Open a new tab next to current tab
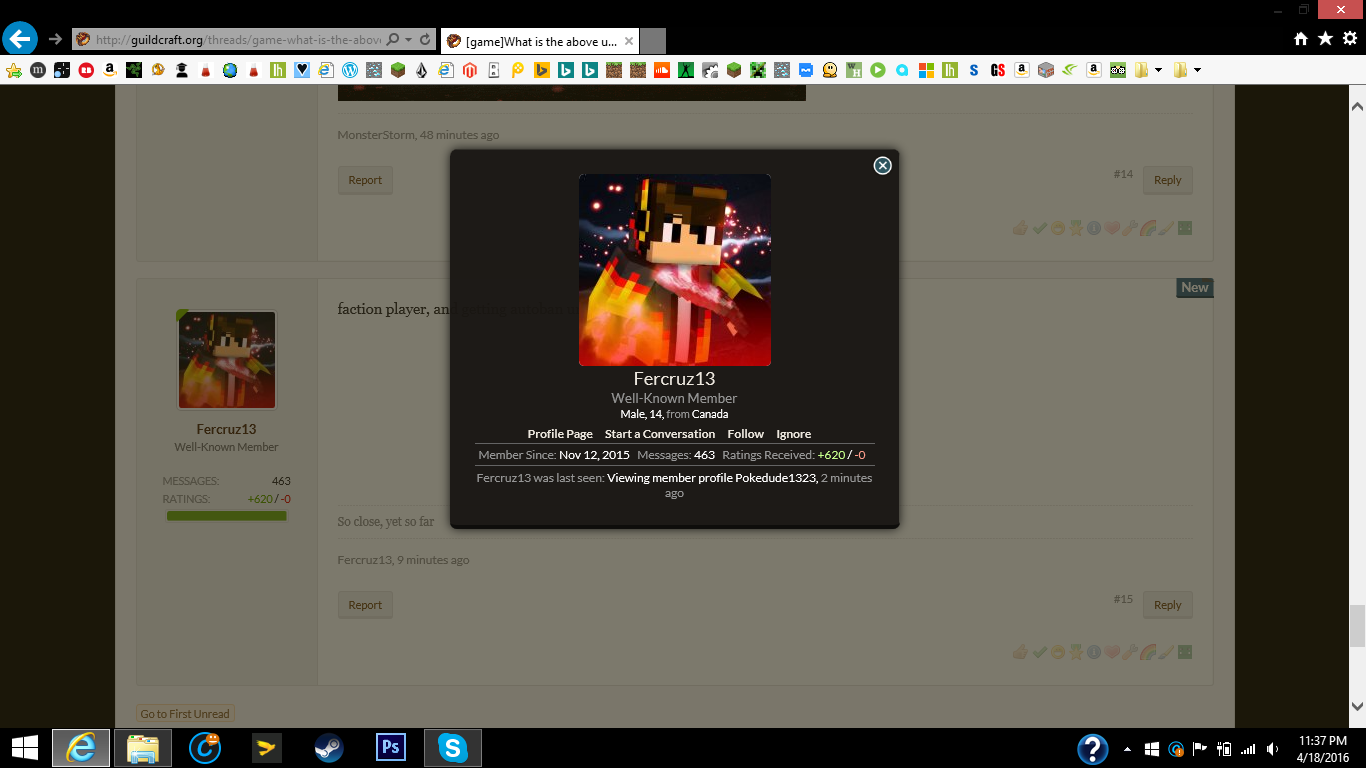1366x768 pixels. (653, 41)
